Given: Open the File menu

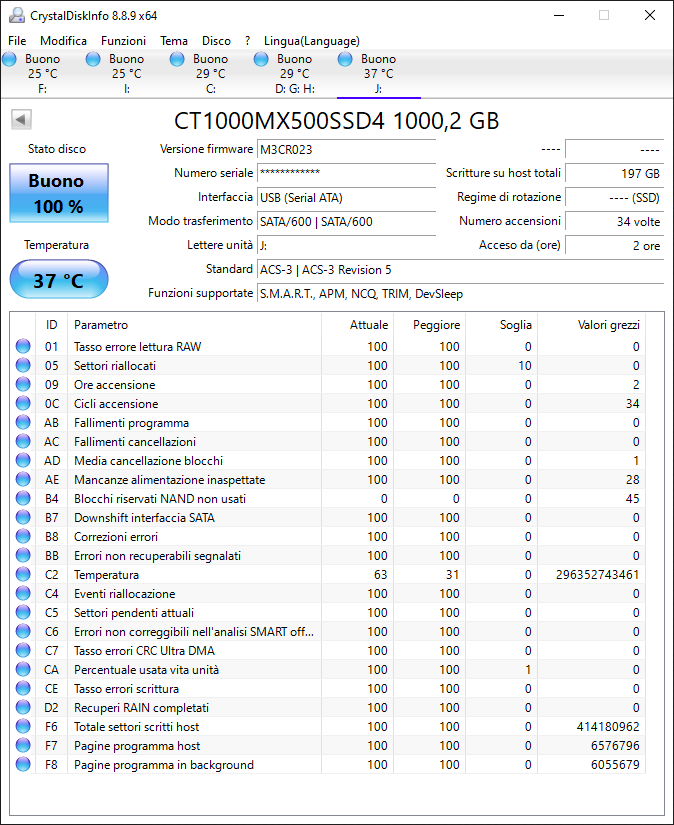Looking at the screenshot, I should pos(17,41).
